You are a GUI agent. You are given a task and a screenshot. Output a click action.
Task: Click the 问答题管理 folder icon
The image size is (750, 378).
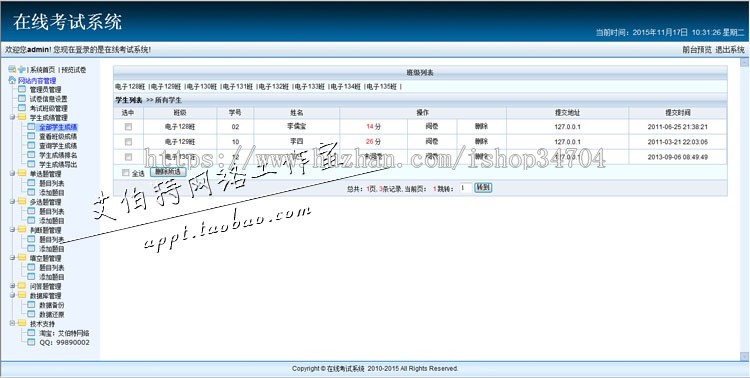click(22, 286)
